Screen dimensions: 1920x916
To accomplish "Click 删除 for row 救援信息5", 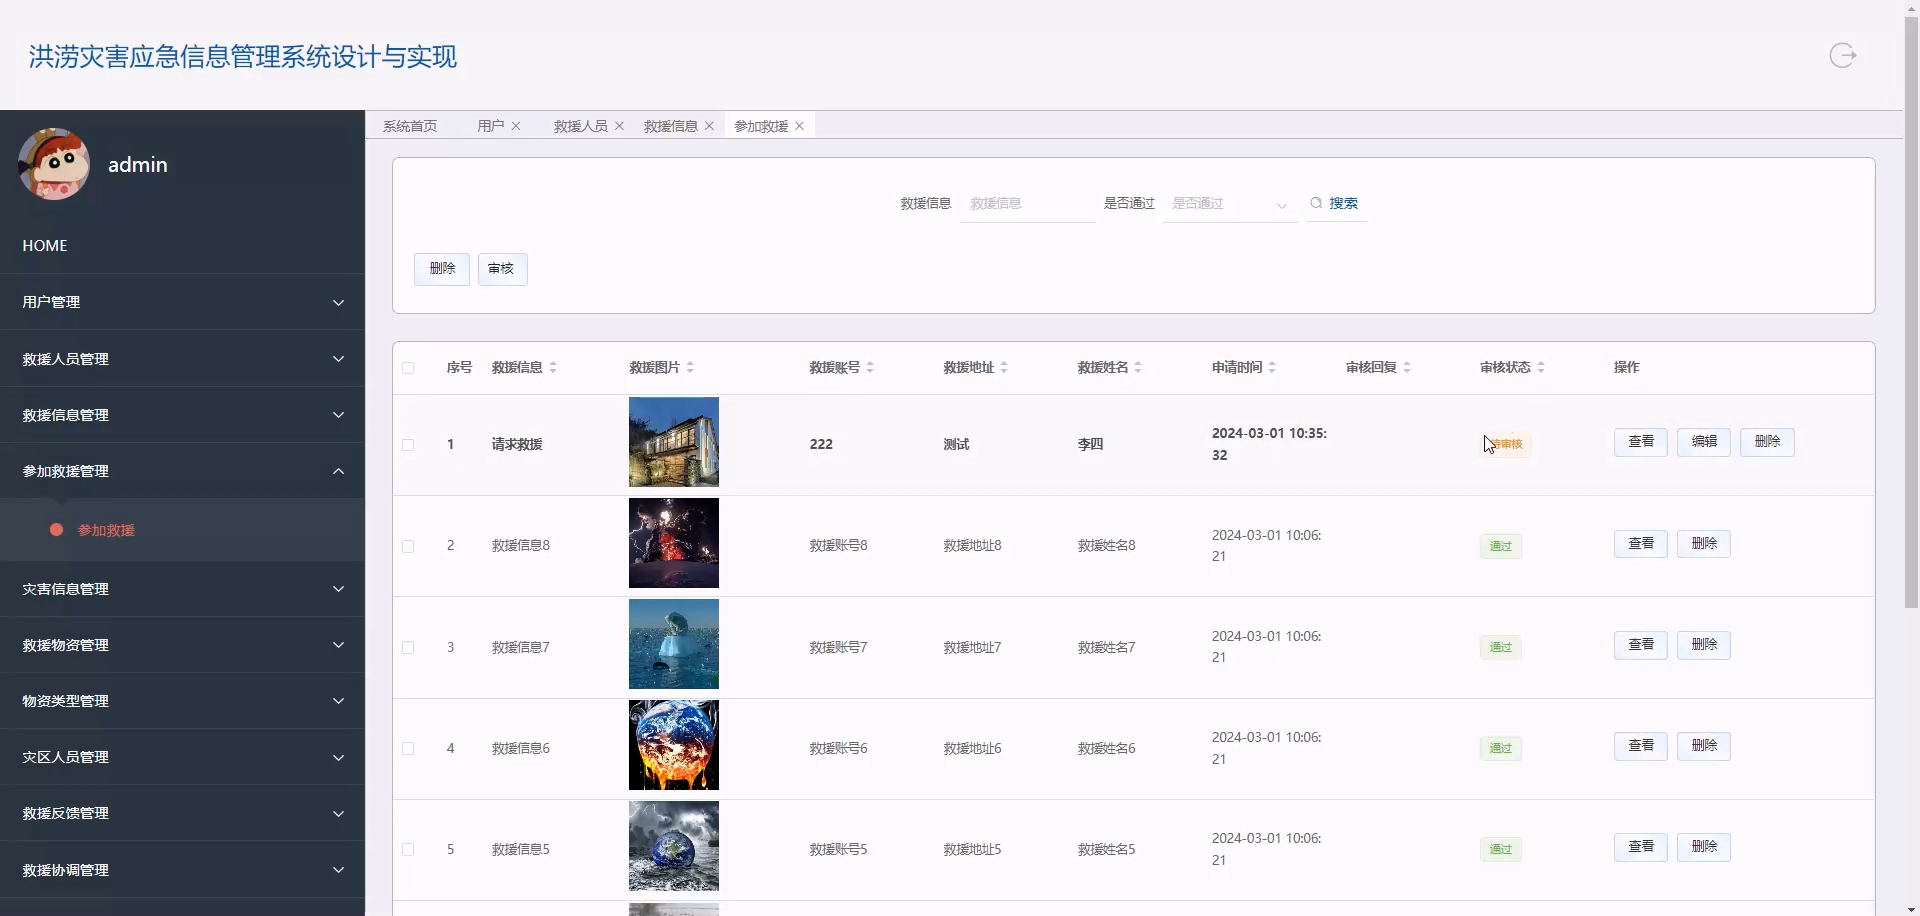I will click(x=1704, y=847).
